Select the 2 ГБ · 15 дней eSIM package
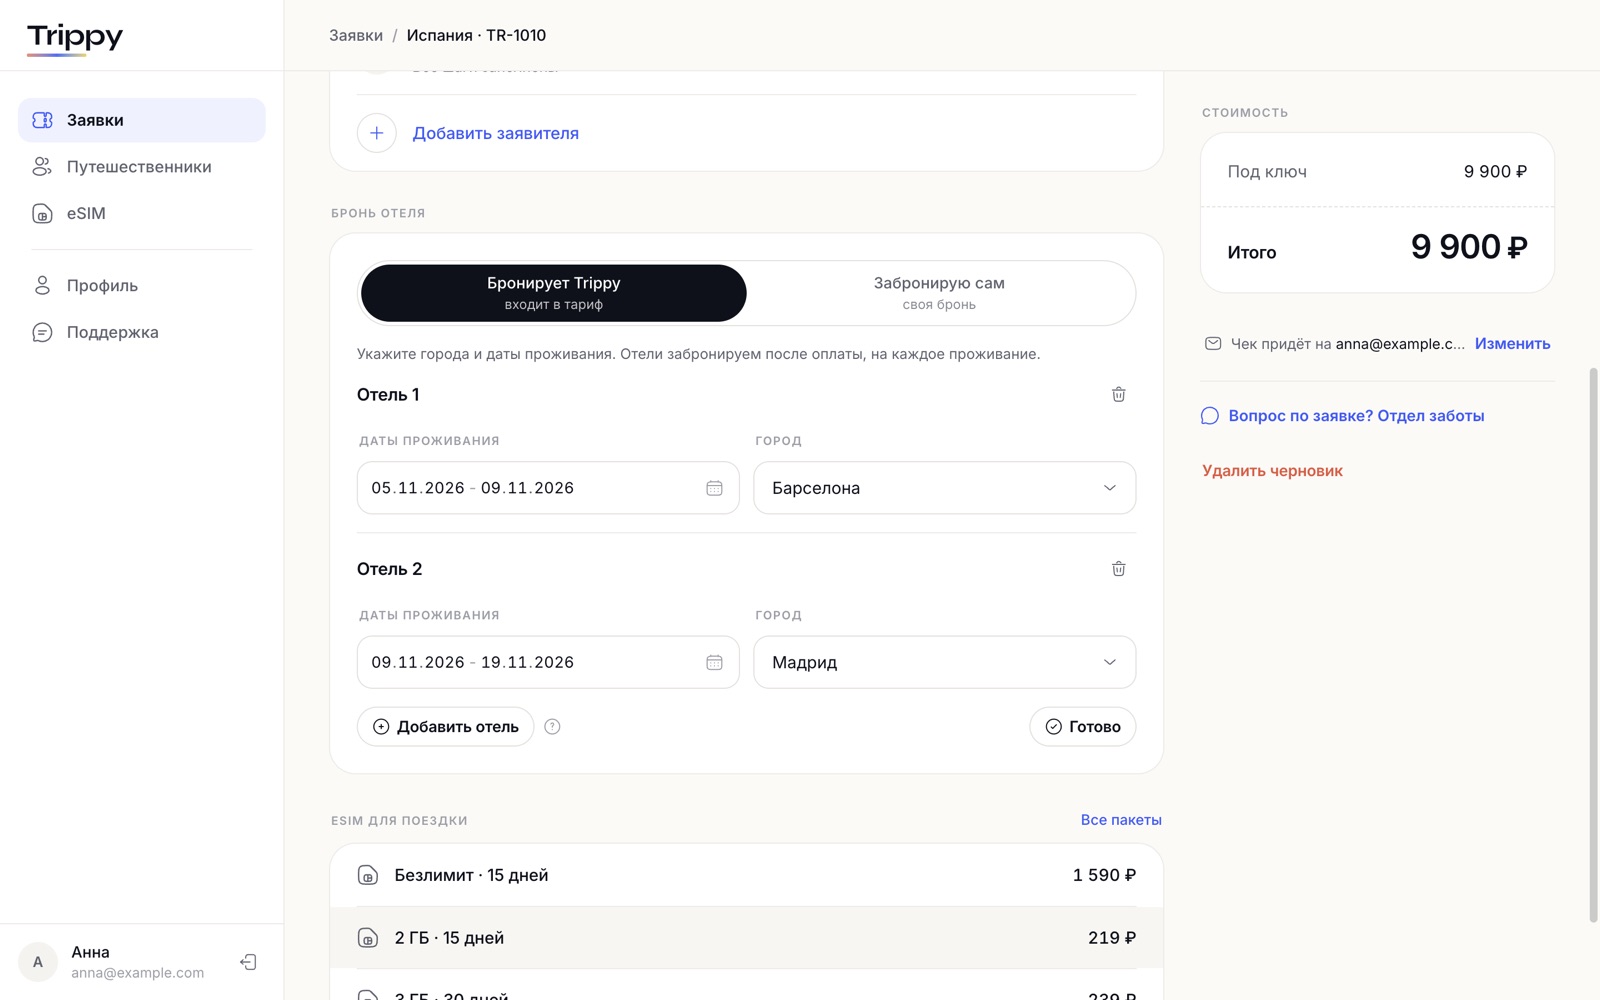The image size is (1600, 1000). point(747,938)
